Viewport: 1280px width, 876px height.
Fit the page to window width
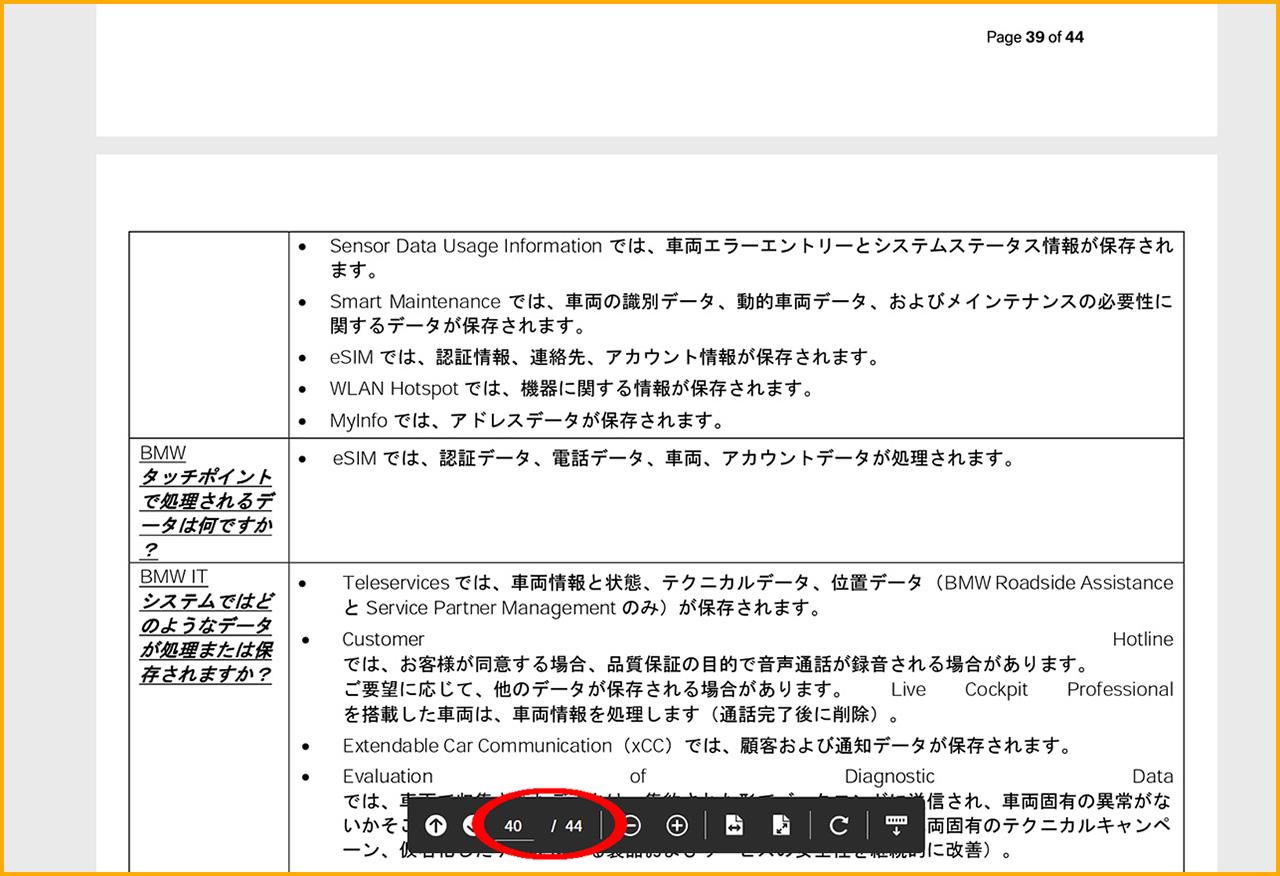[x=734, y=825]
